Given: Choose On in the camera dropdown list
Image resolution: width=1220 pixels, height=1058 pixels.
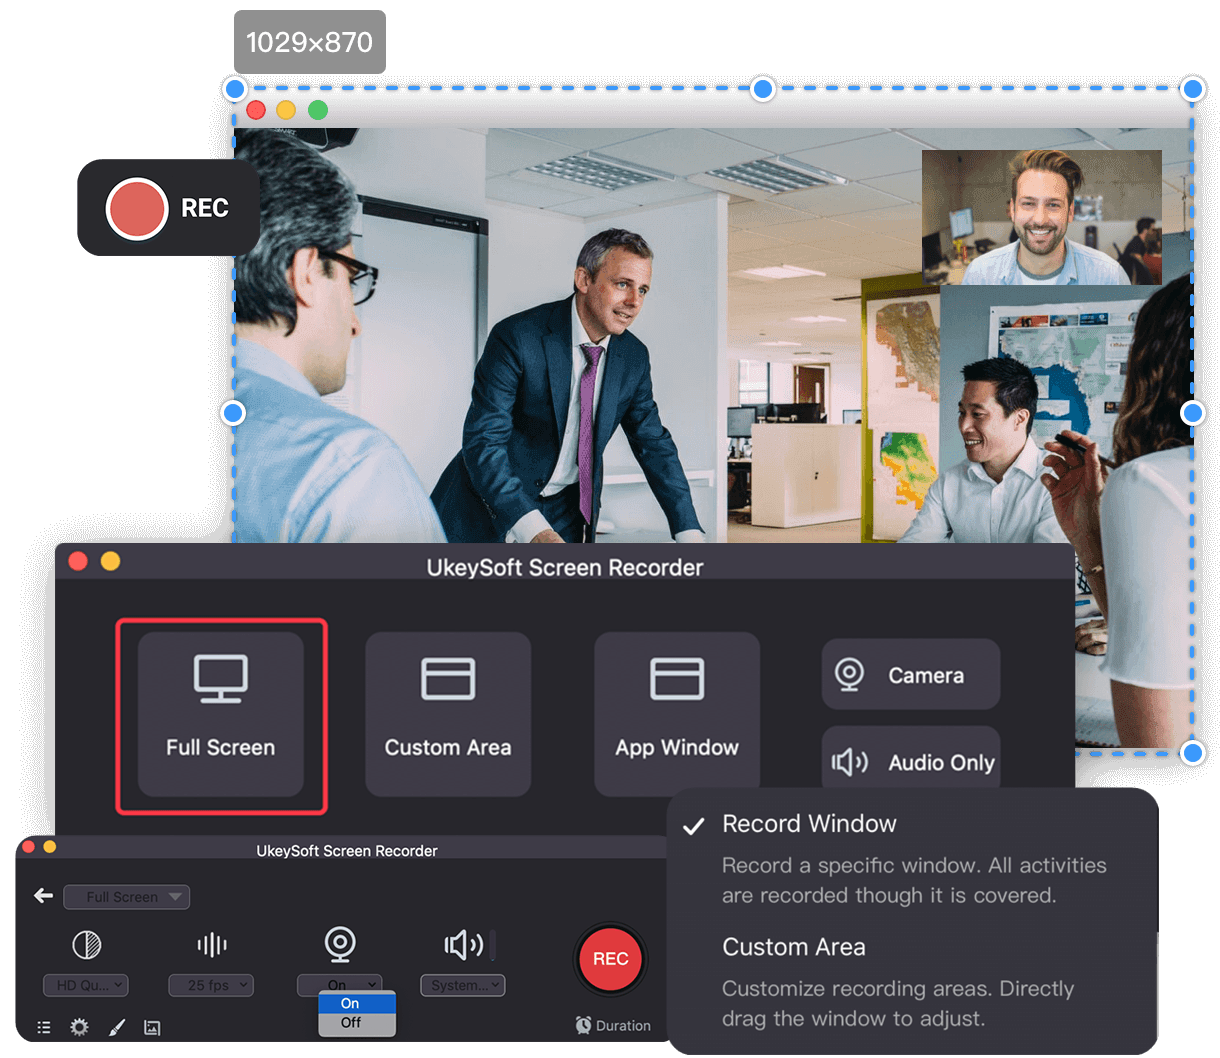Looking at the screenshot, I should (x=357, y=1003).
